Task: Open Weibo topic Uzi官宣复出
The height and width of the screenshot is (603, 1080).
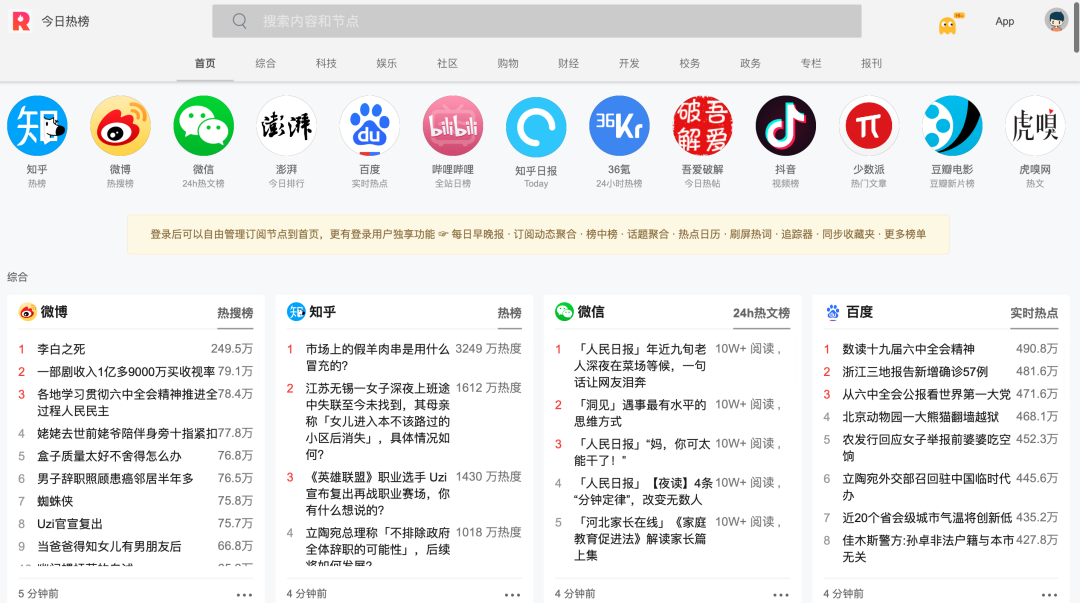Action: 70,524
